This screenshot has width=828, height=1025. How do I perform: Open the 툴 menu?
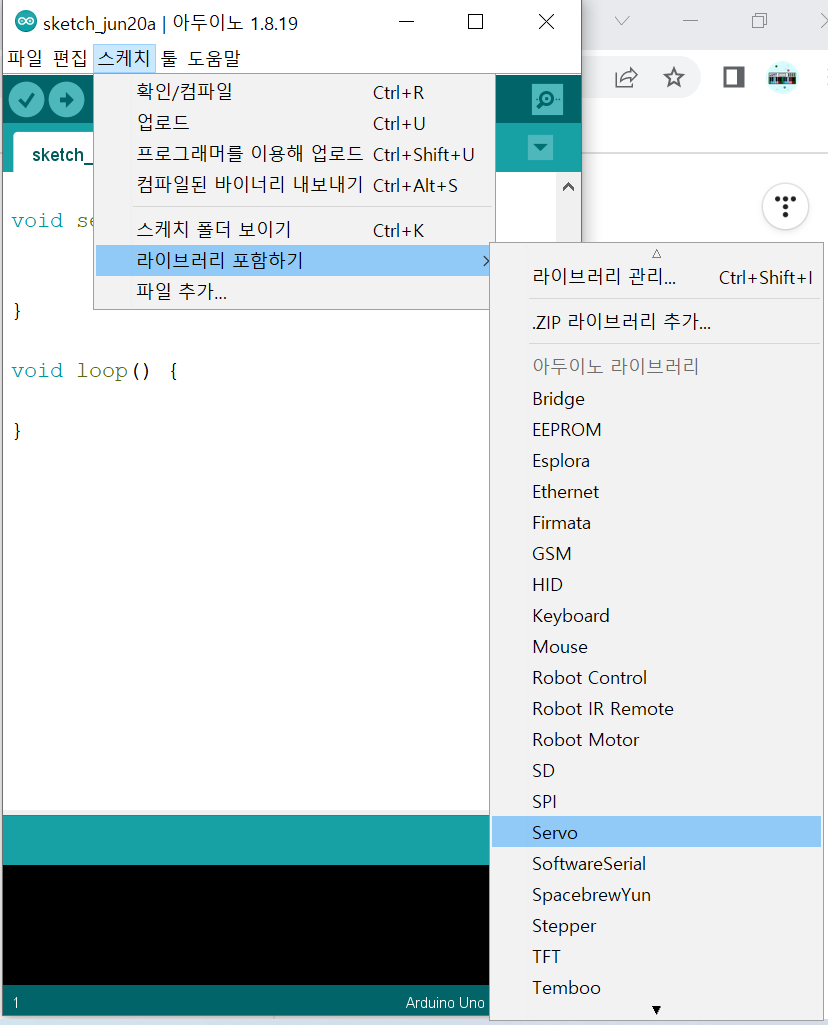[x=169, y=58]
